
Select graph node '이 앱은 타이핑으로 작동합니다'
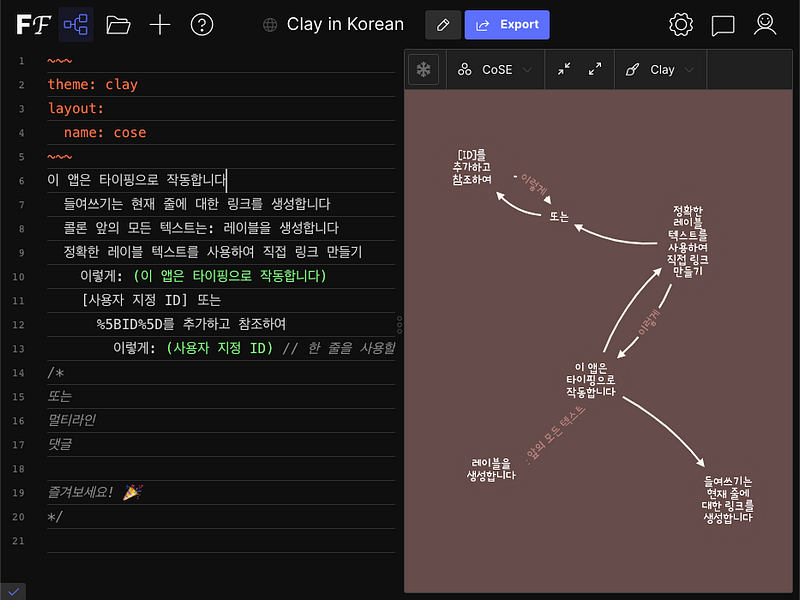pos(590,379)
